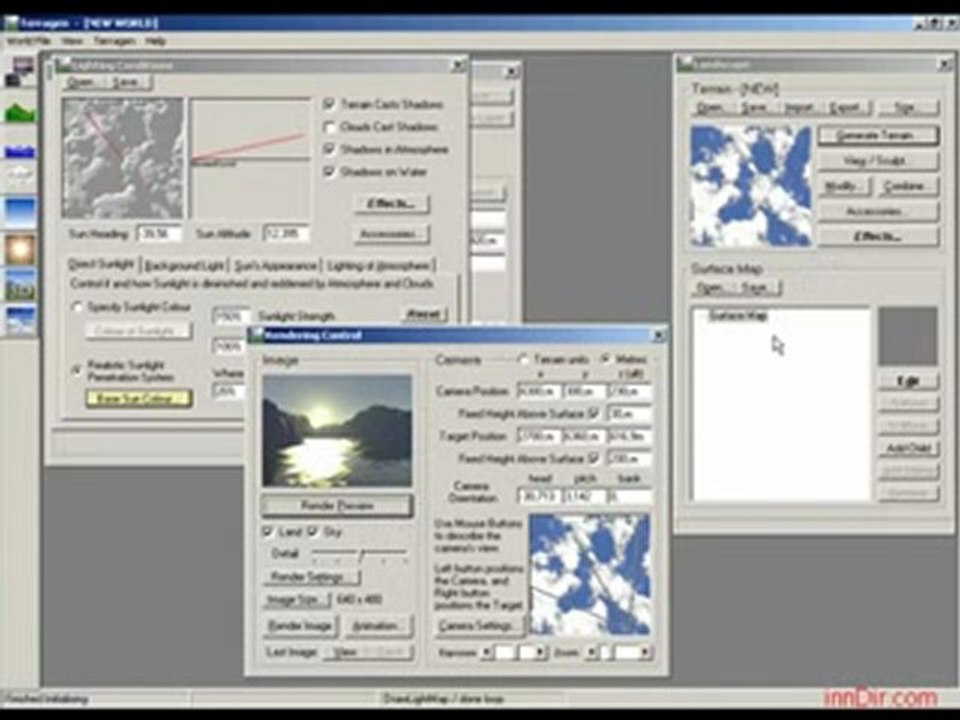Click the Size button in the Terrain section
This screenshot has width=960, height=720.
point(907,108)
